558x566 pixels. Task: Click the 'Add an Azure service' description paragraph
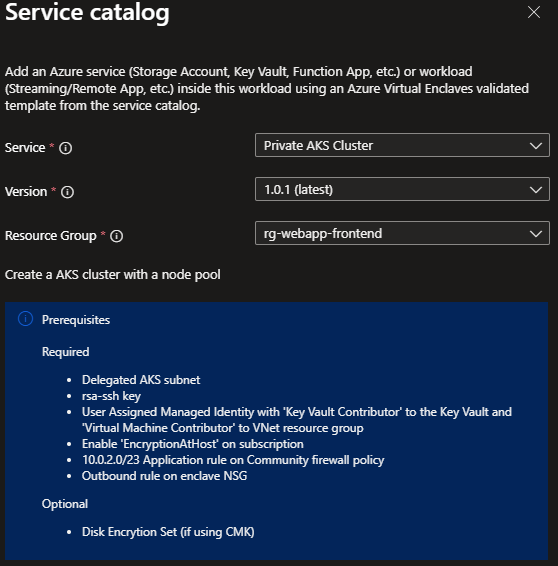[x=267, y=89]
